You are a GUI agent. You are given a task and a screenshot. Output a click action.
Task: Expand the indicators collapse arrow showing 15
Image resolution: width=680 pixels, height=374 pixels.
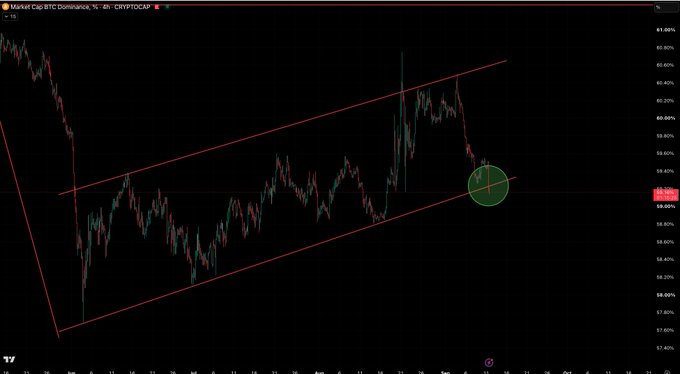tap(10, 16)
